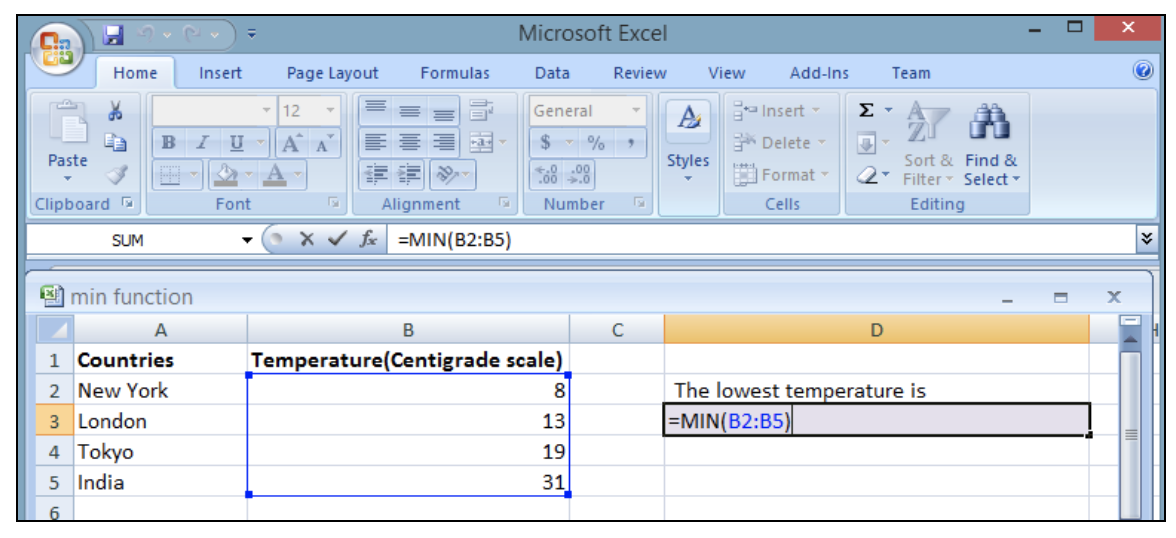Click the AutoSum sigma icon
The width and height of the screenshot is (1176, 538).
pos(866,110)
